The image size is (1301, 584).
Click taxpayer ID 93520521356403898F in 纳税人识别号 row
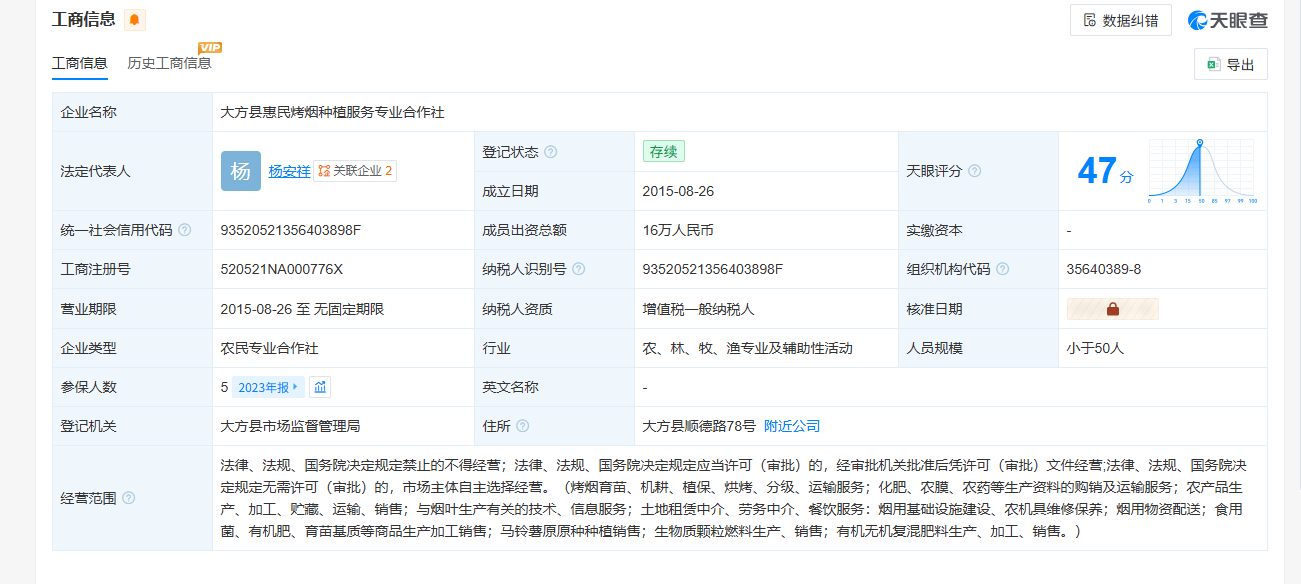pos(713,269)
